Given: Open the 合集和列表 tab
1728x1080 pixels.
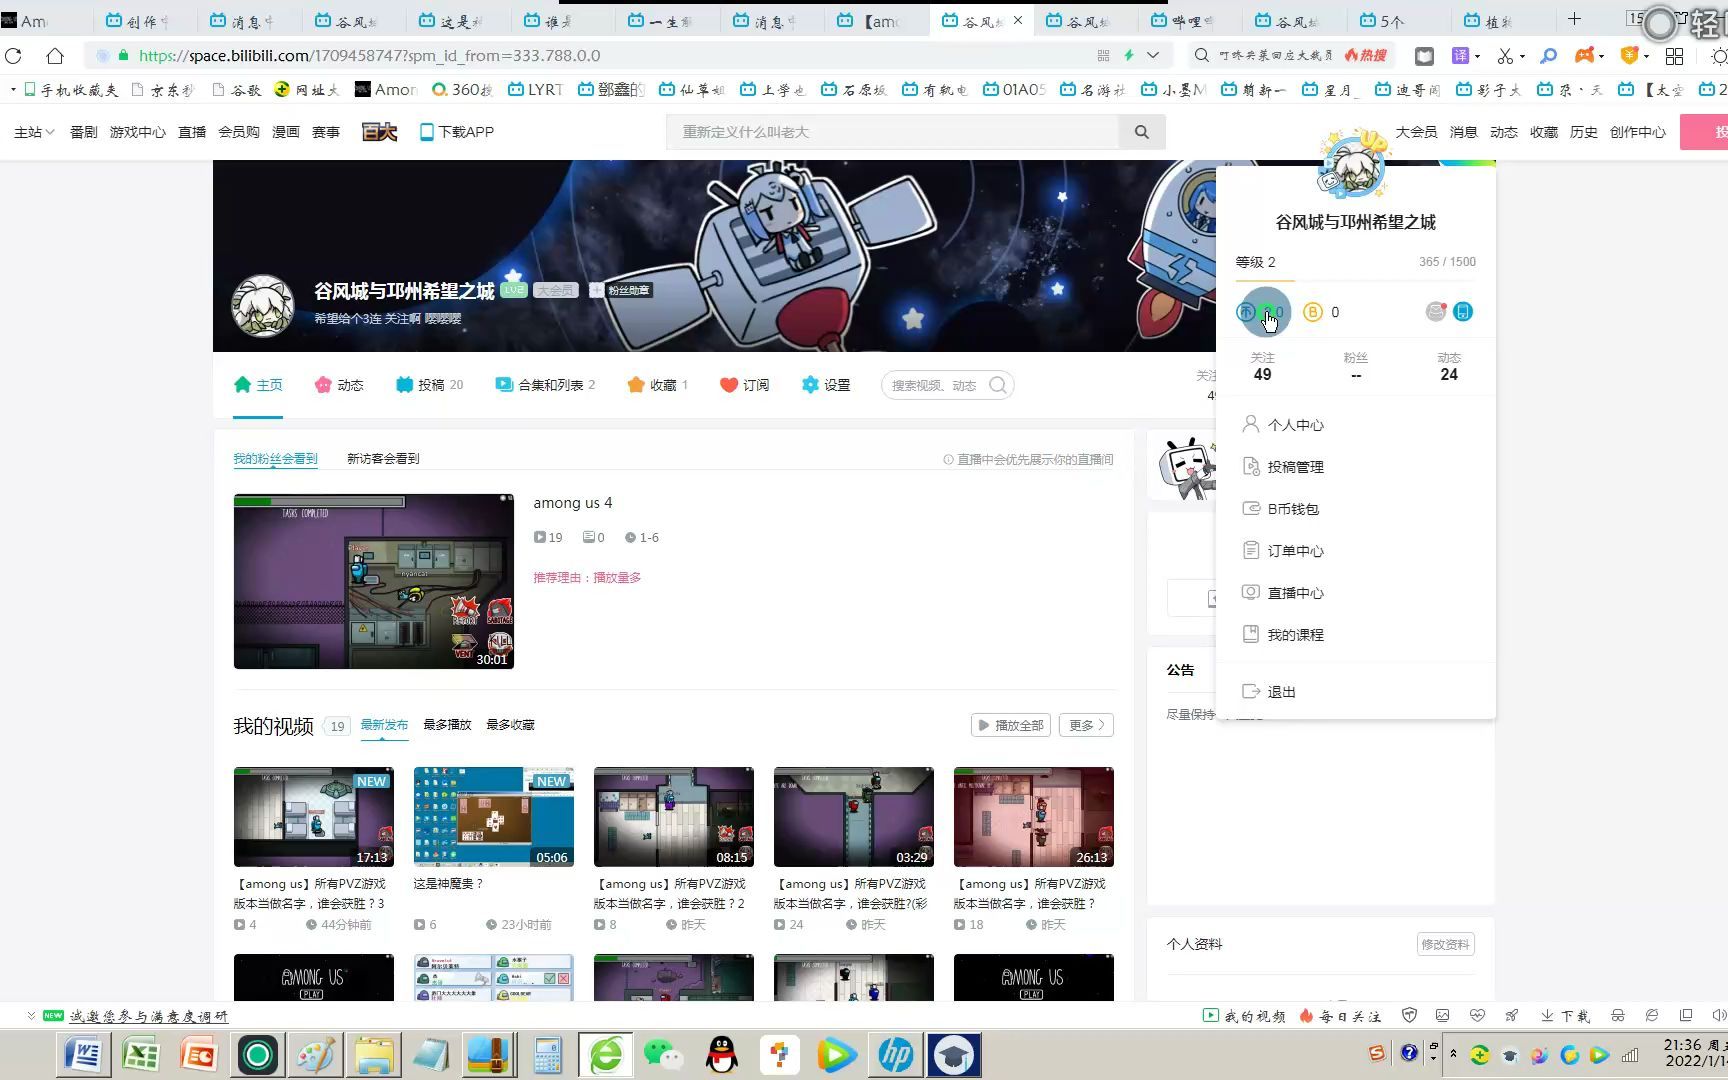Looking at the screenshot, I should click(546, 385).
